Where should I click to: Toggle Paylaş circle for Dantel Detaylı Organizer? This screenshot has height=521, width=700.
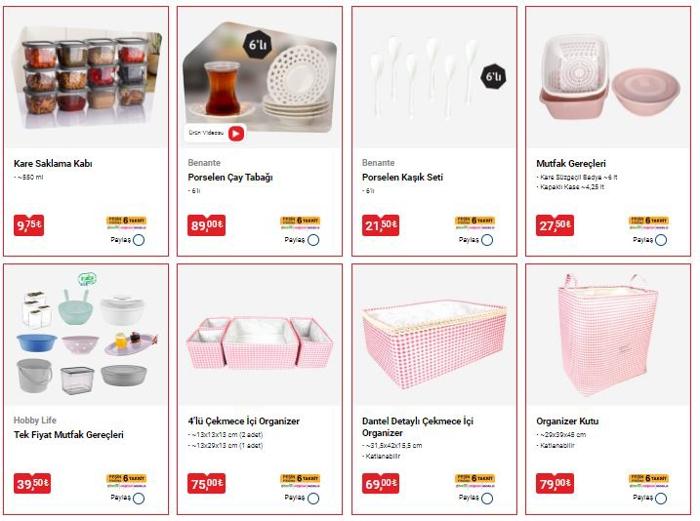point(487,498)
